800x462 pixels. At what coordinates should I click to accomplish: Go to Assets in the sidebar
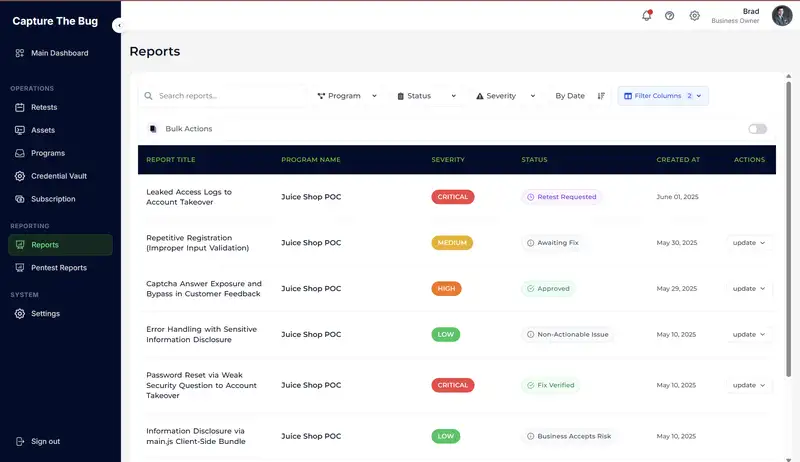pyautogui.click(x=43, y=130)
